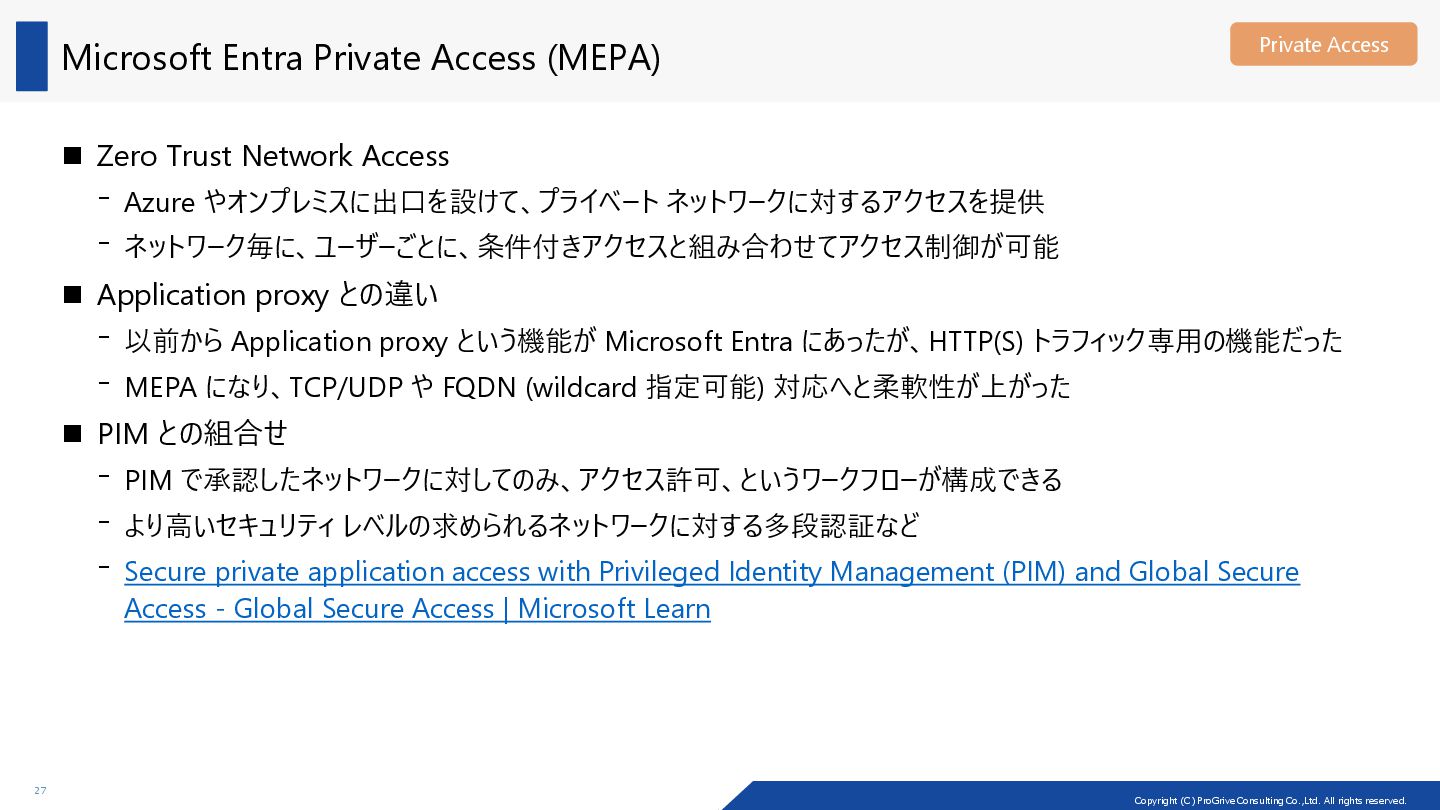This screenshot has height=810, width=1440.
Task: Click the square bullet before Application proxy heading
Action: coord(72,295)
